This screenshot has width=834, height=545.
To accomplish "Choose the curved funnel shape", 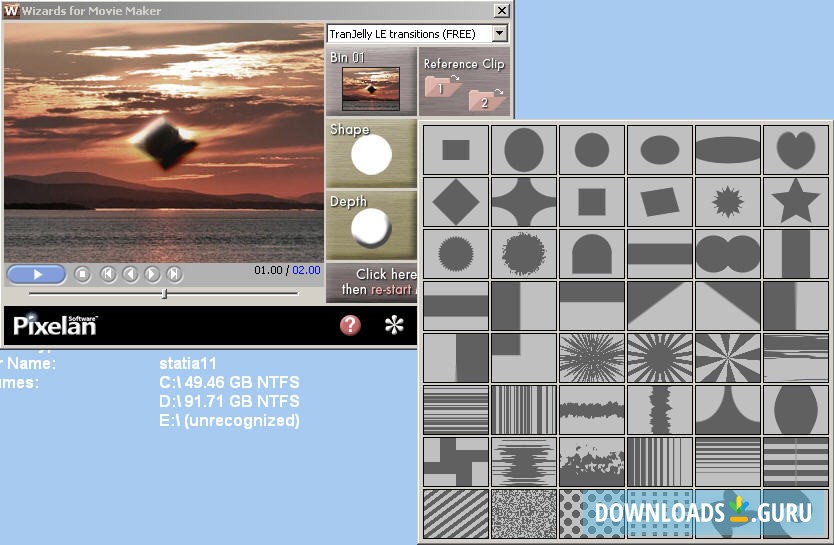I will (x=728, y=410).
